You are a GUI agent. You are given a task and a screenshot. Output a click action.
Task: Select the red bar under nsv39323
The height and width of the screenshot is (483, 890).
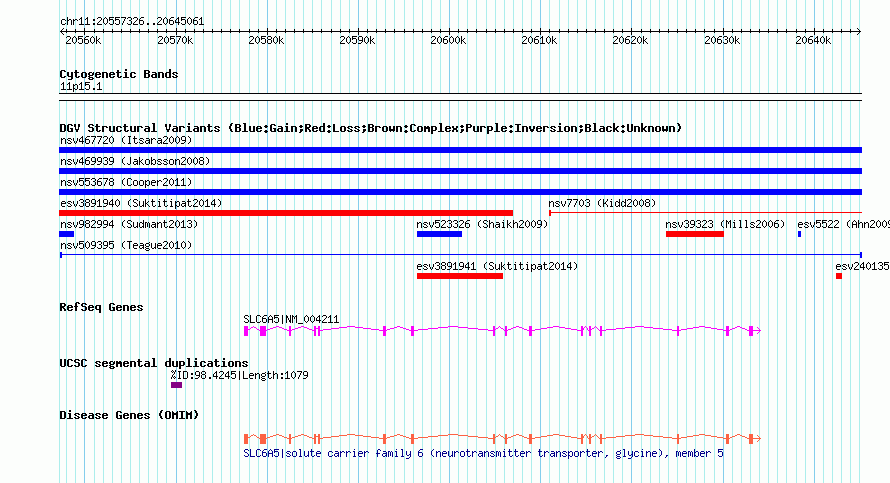click(695, 234)
